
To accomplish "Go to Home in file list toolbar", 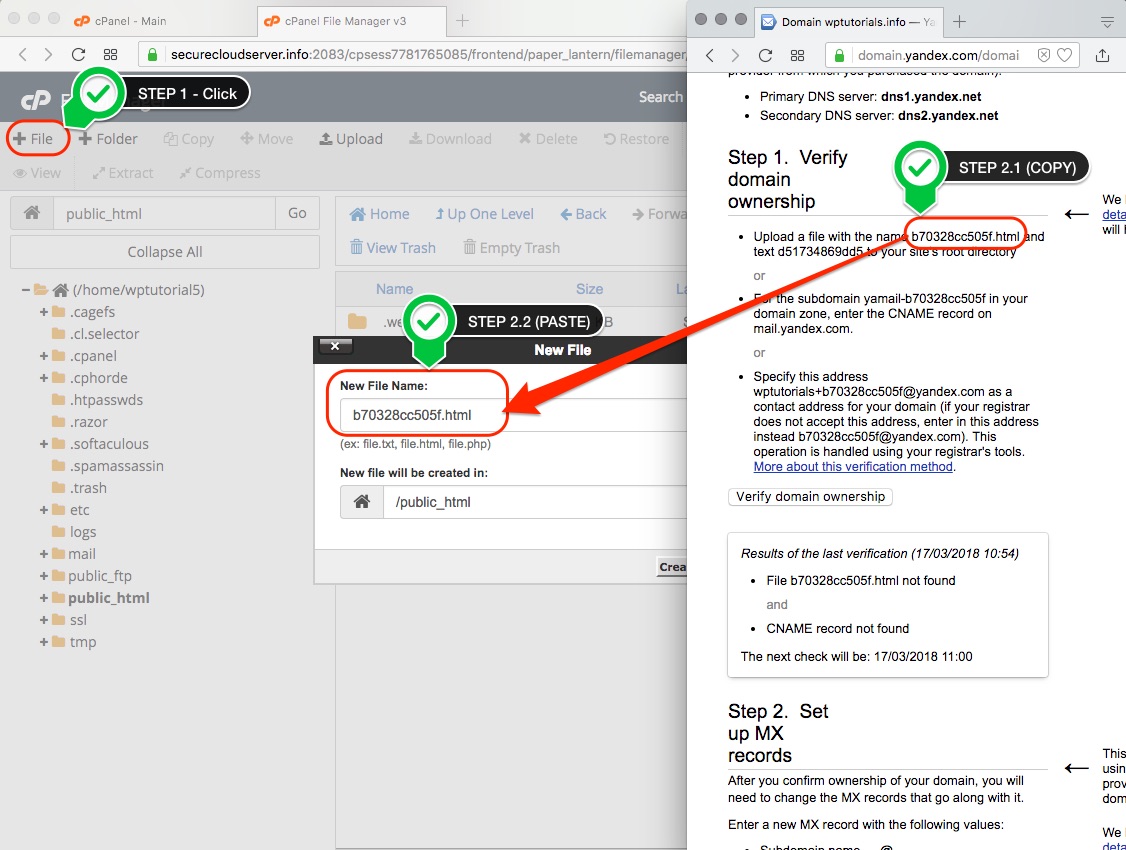I will point(379,214).
